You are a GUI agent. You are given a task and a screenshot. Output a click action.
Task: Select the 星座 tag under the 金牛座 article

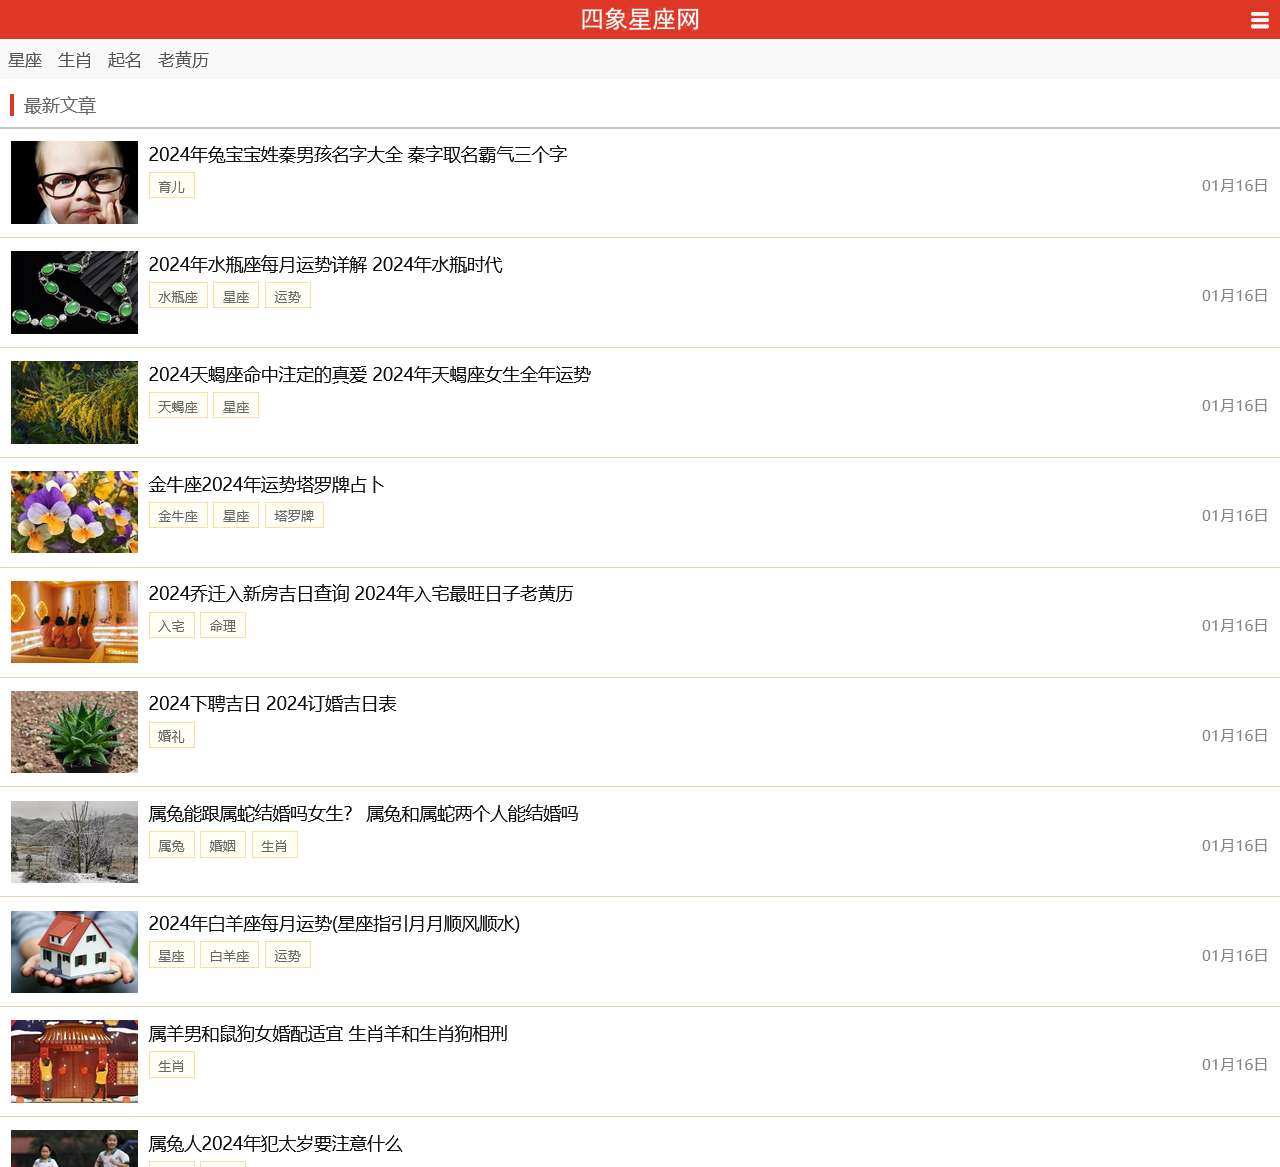[236, 516]
